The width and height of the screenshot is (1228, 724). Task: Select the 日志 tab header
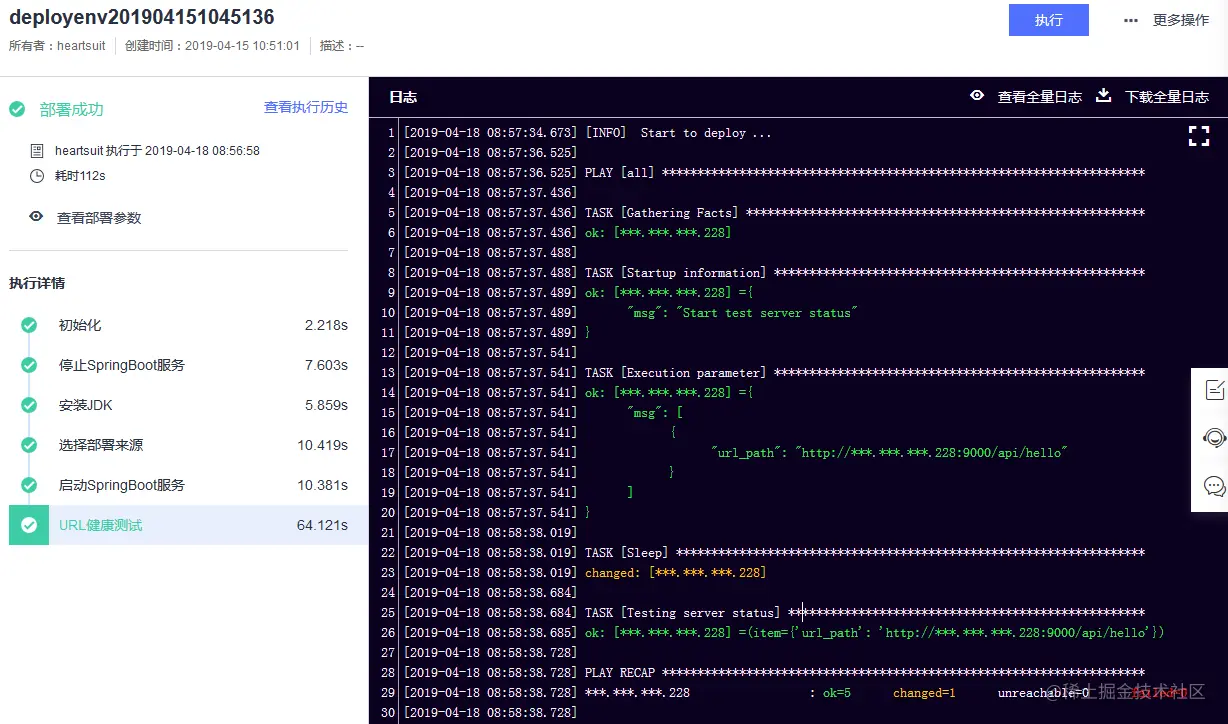click(x=403, y=97)
